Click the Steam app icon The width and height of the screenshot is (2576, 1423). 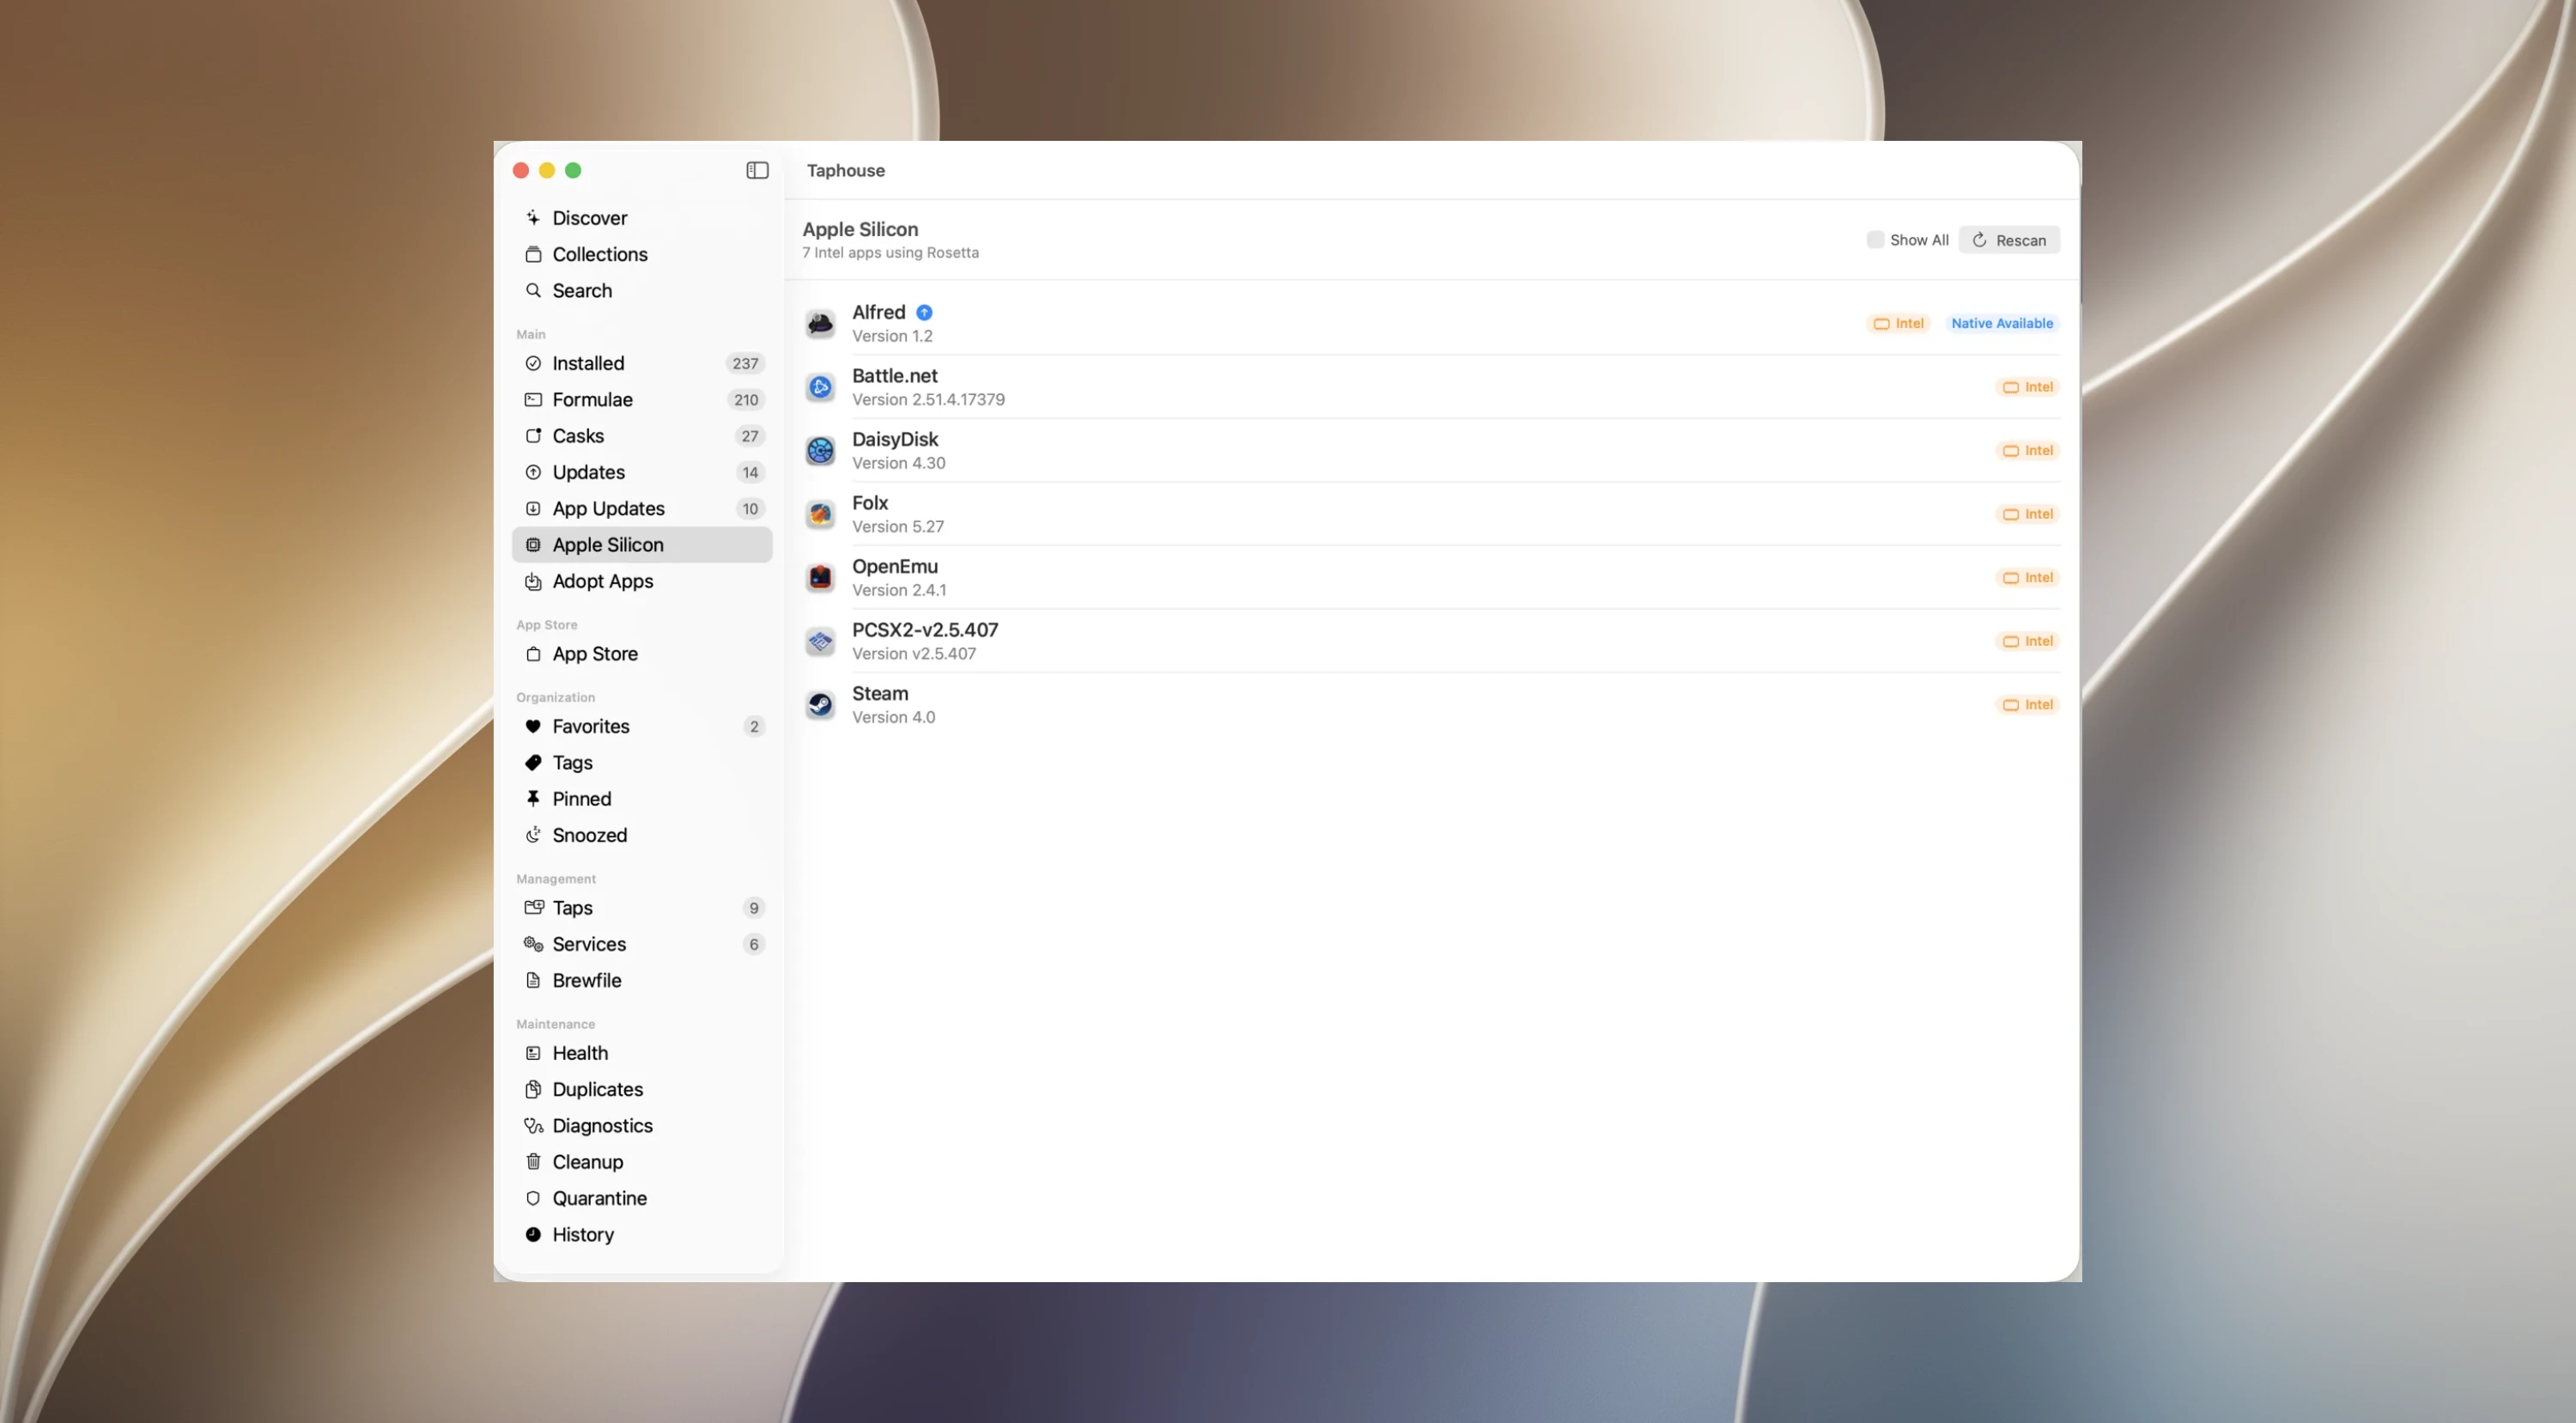[820, 705]
